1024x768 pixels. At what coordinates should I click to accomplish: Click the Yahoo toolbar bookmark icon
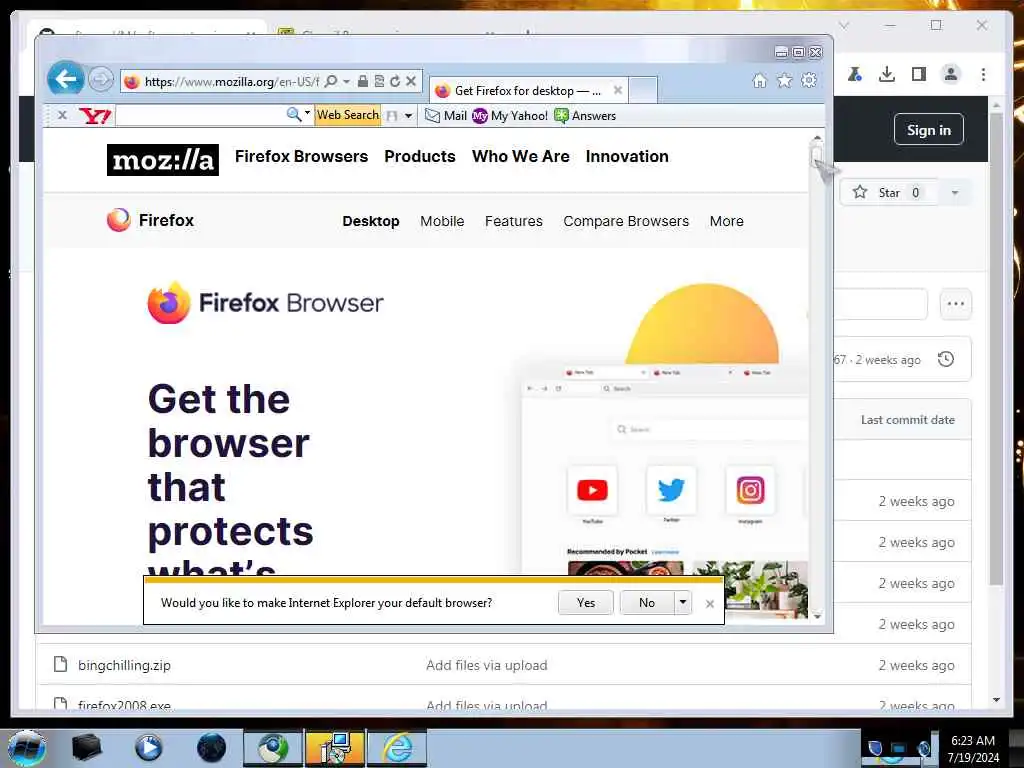tap(392, 116)
